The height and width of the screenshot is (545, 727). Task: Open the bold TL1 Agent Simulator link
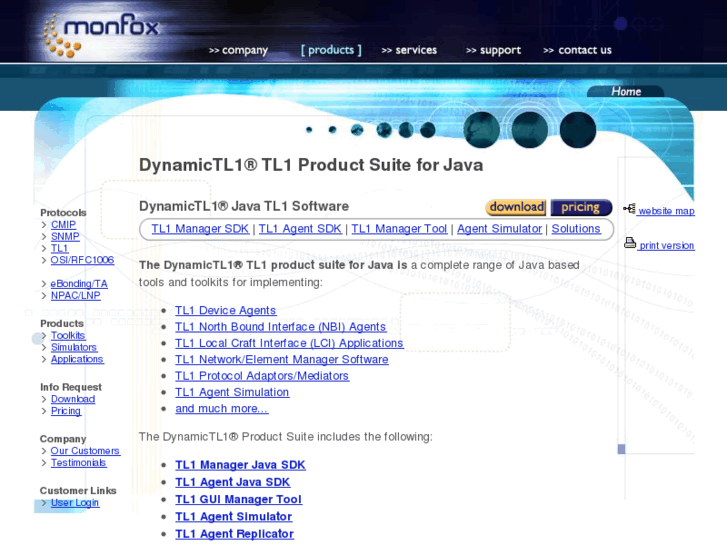(x=233, y=517)
